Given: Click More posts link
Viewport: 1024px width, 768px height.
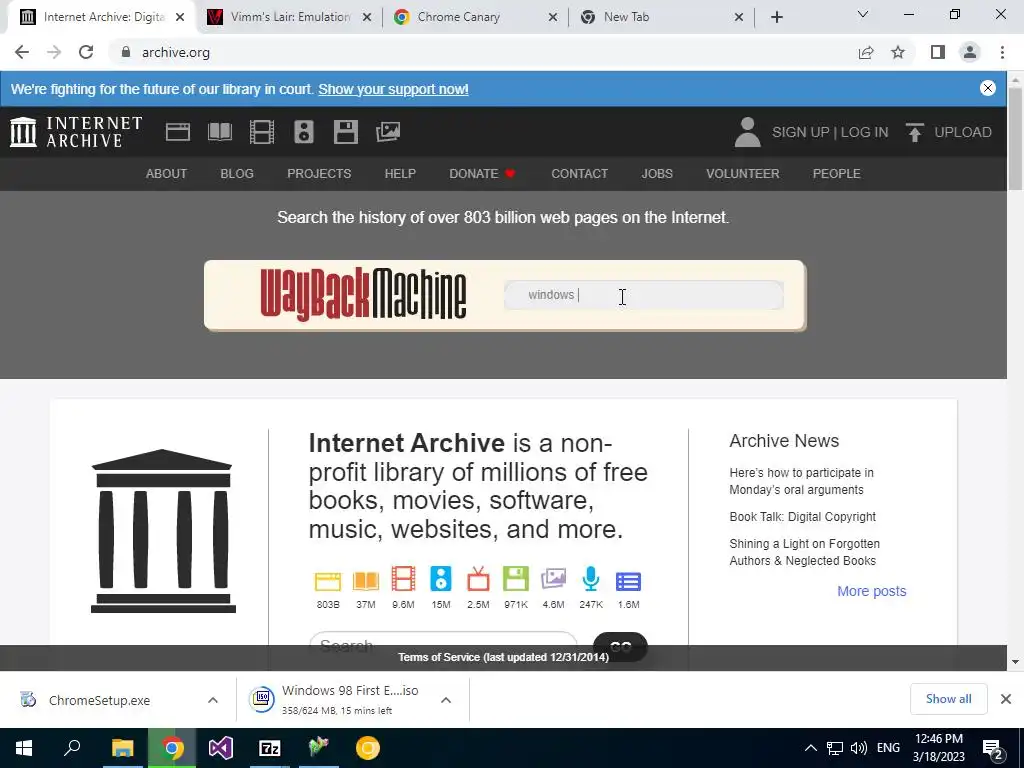Looking at the screenshot, I should pos(871,591).
